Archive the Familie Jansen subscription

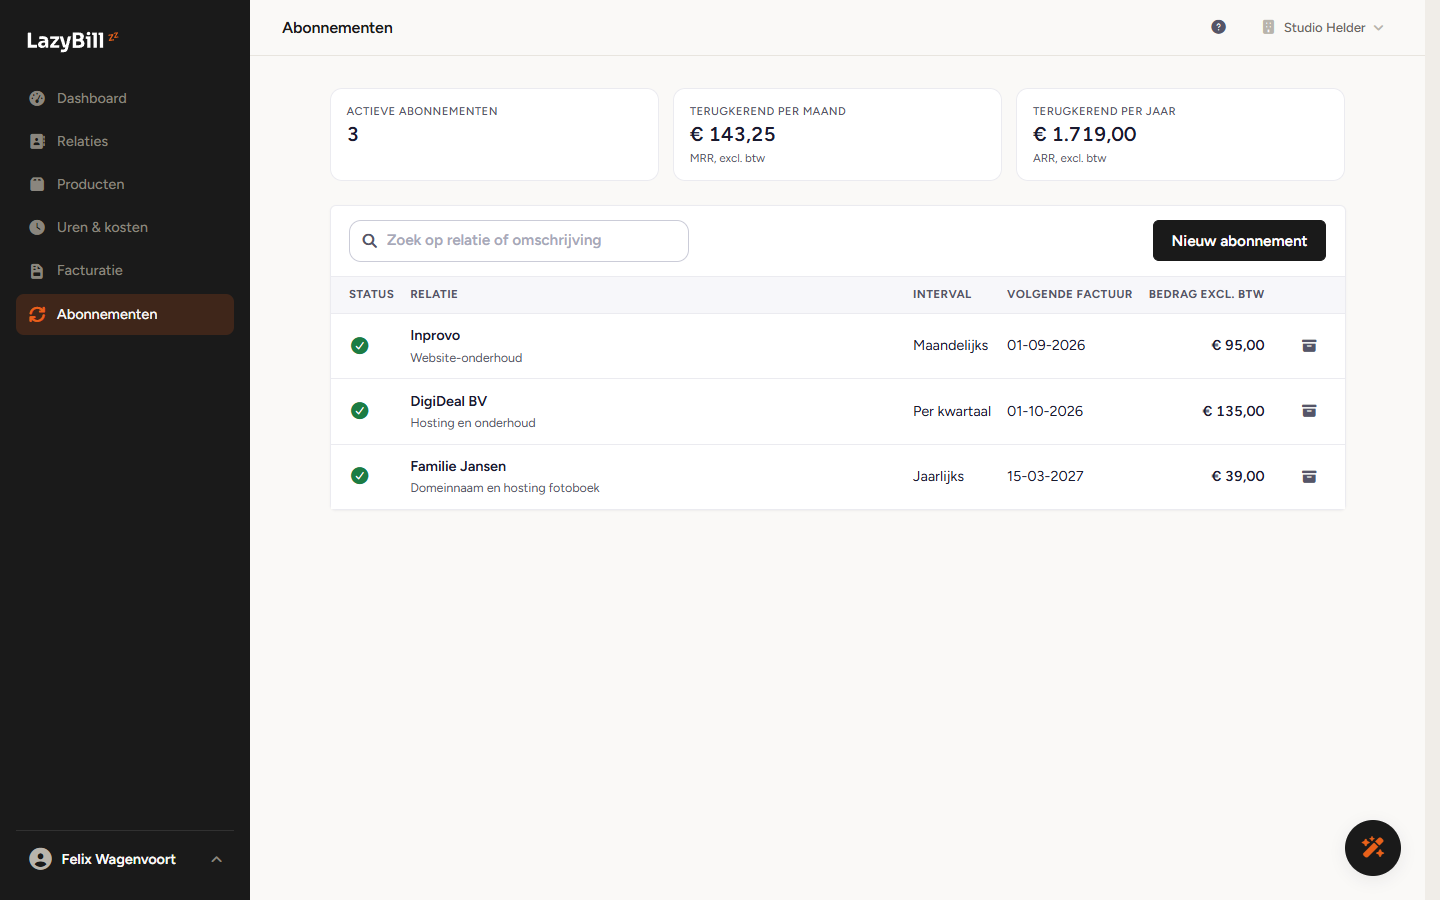(1309, 476)
